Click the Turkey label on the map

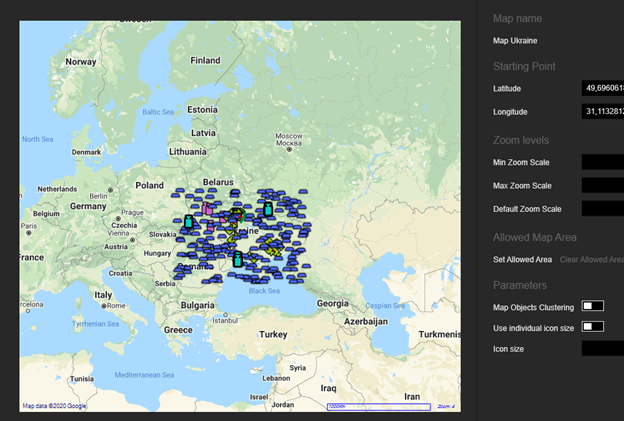coord(273,334)
